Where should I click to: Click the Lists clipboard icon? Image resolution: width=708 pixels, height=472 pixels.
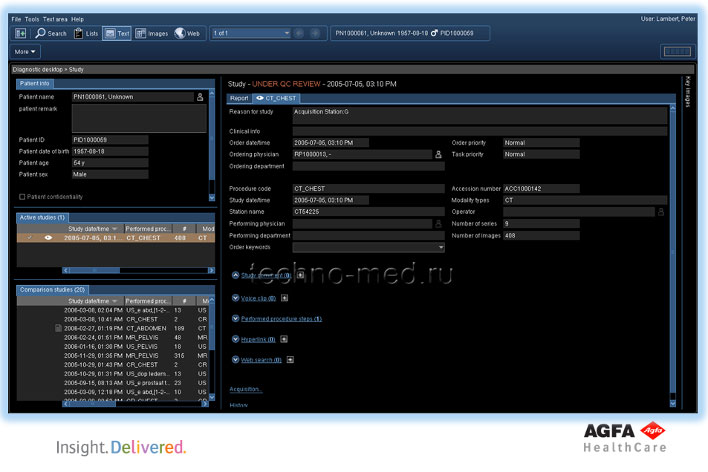(85, 33)
